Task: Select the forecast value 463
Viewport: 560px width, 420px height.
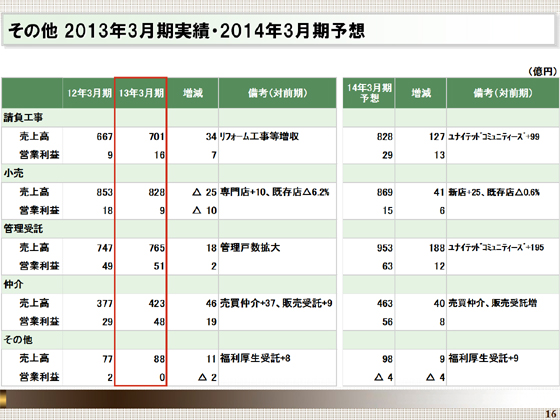Action: point(385,304)
